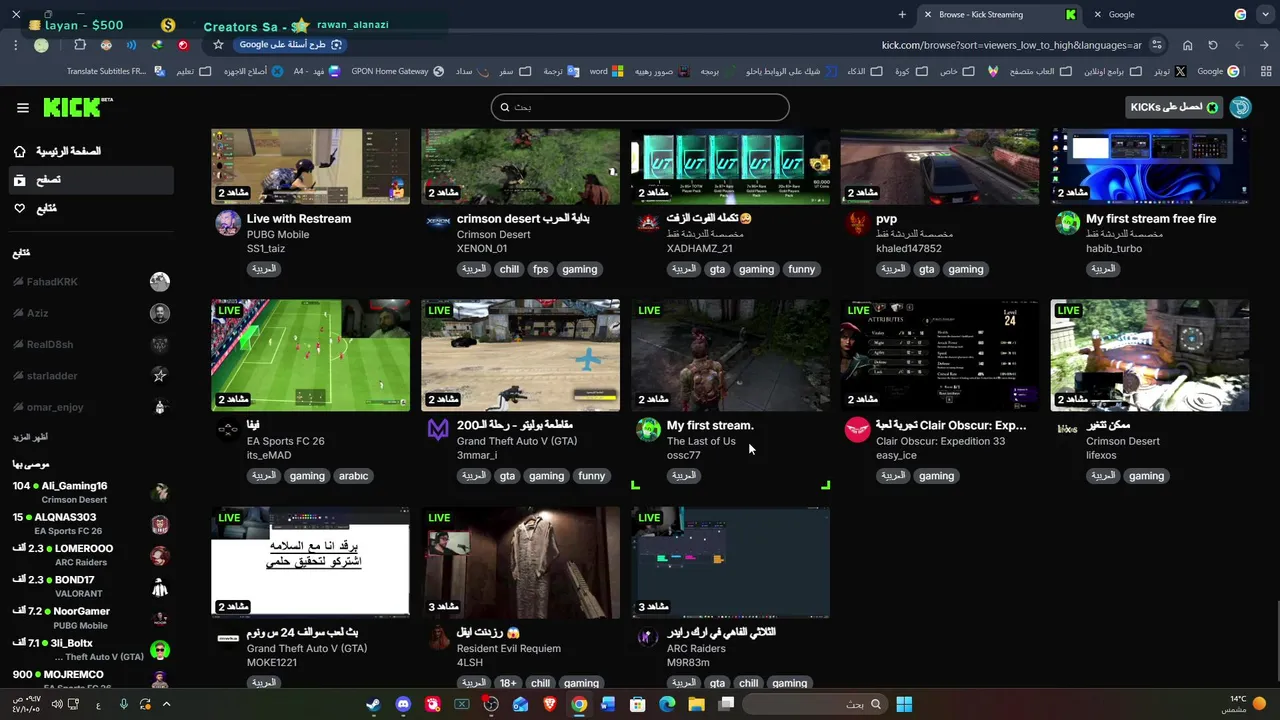Open FahadKRK avatar in following list

pyautogui.click(x=159, y=282)
